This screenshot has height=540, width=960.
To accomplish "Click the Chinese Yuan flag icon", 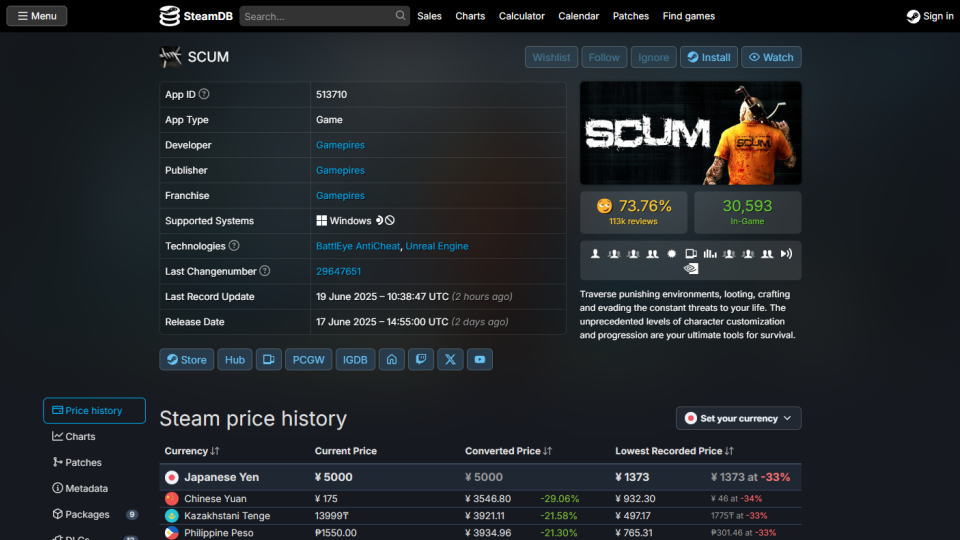I will tap(171, 498).
